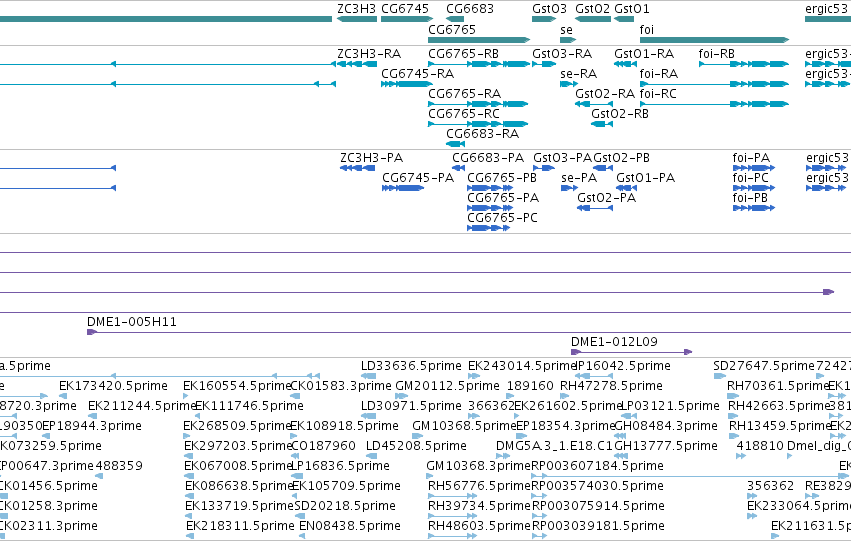Screen dimensions: 851x541
Task: Select EST EN08438.5prime
Action: 350,526
